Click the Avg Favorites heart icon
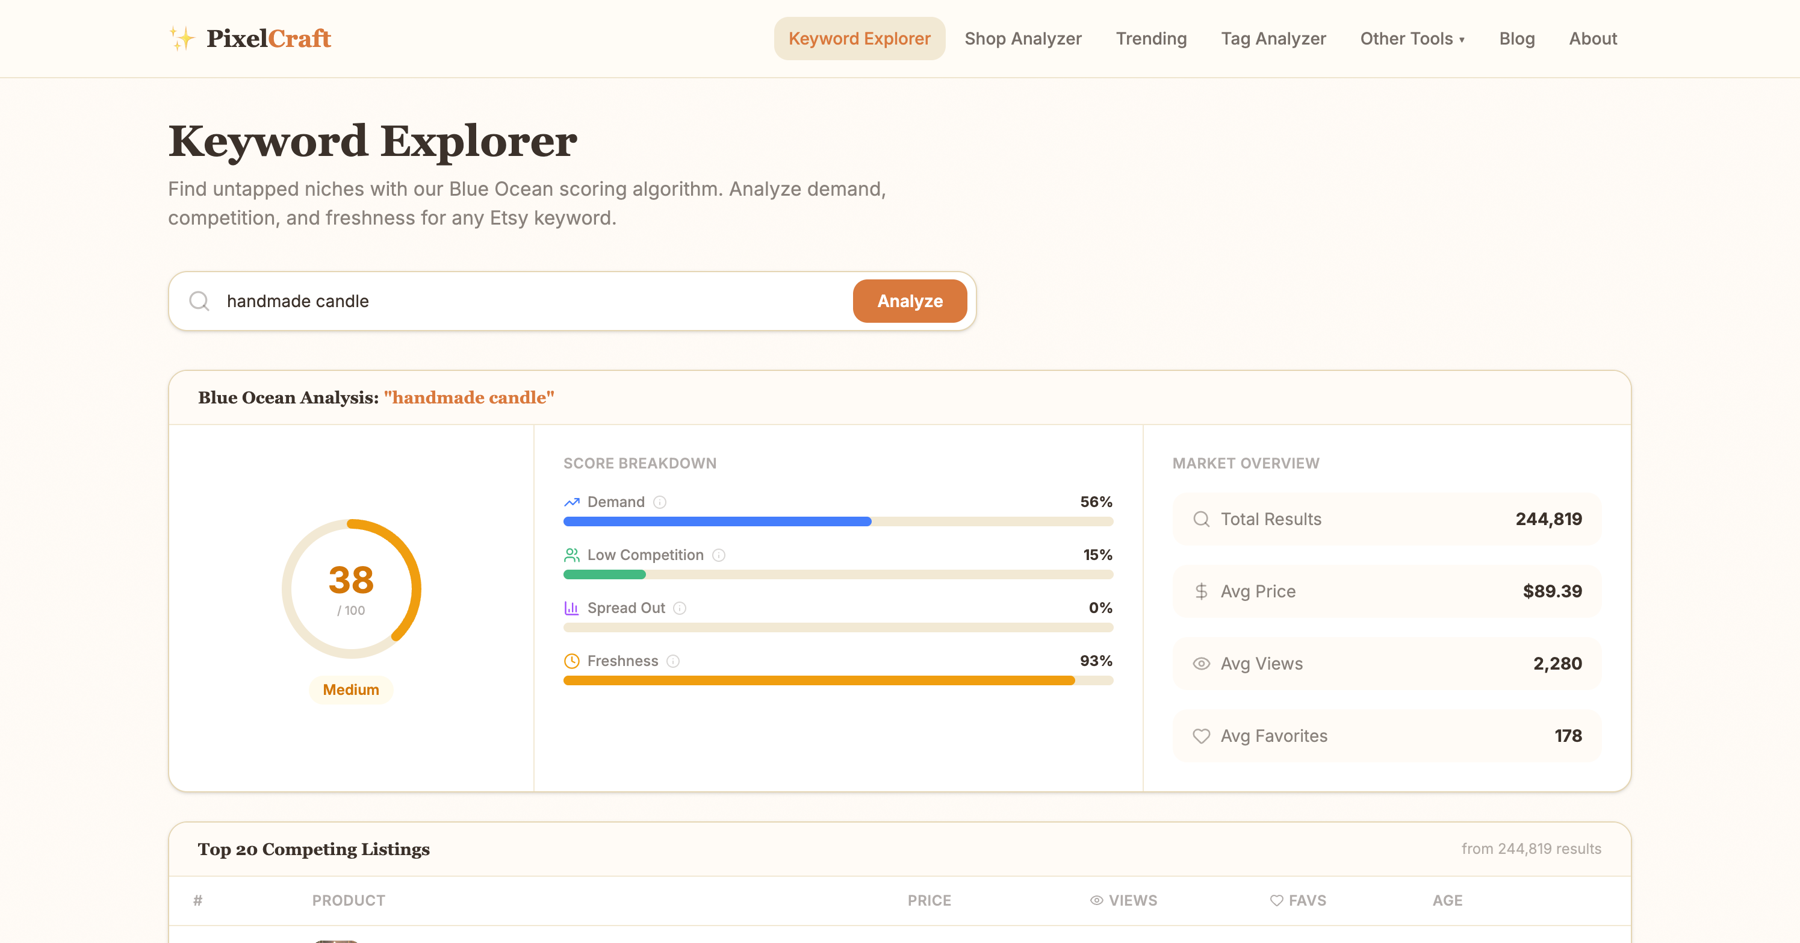Screen dimensions: 1800x943 pos(1202,736)
